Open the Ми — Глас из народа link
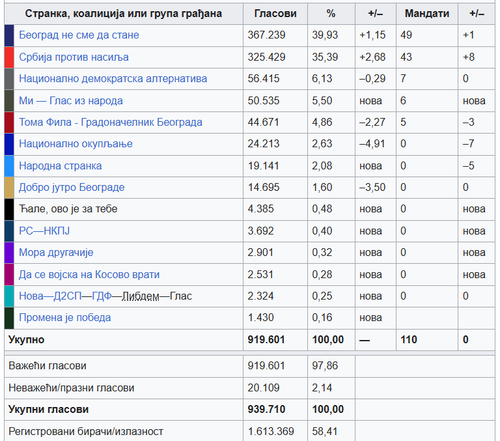The height and width of the screenshot is (441, 500). coord(71,100)
